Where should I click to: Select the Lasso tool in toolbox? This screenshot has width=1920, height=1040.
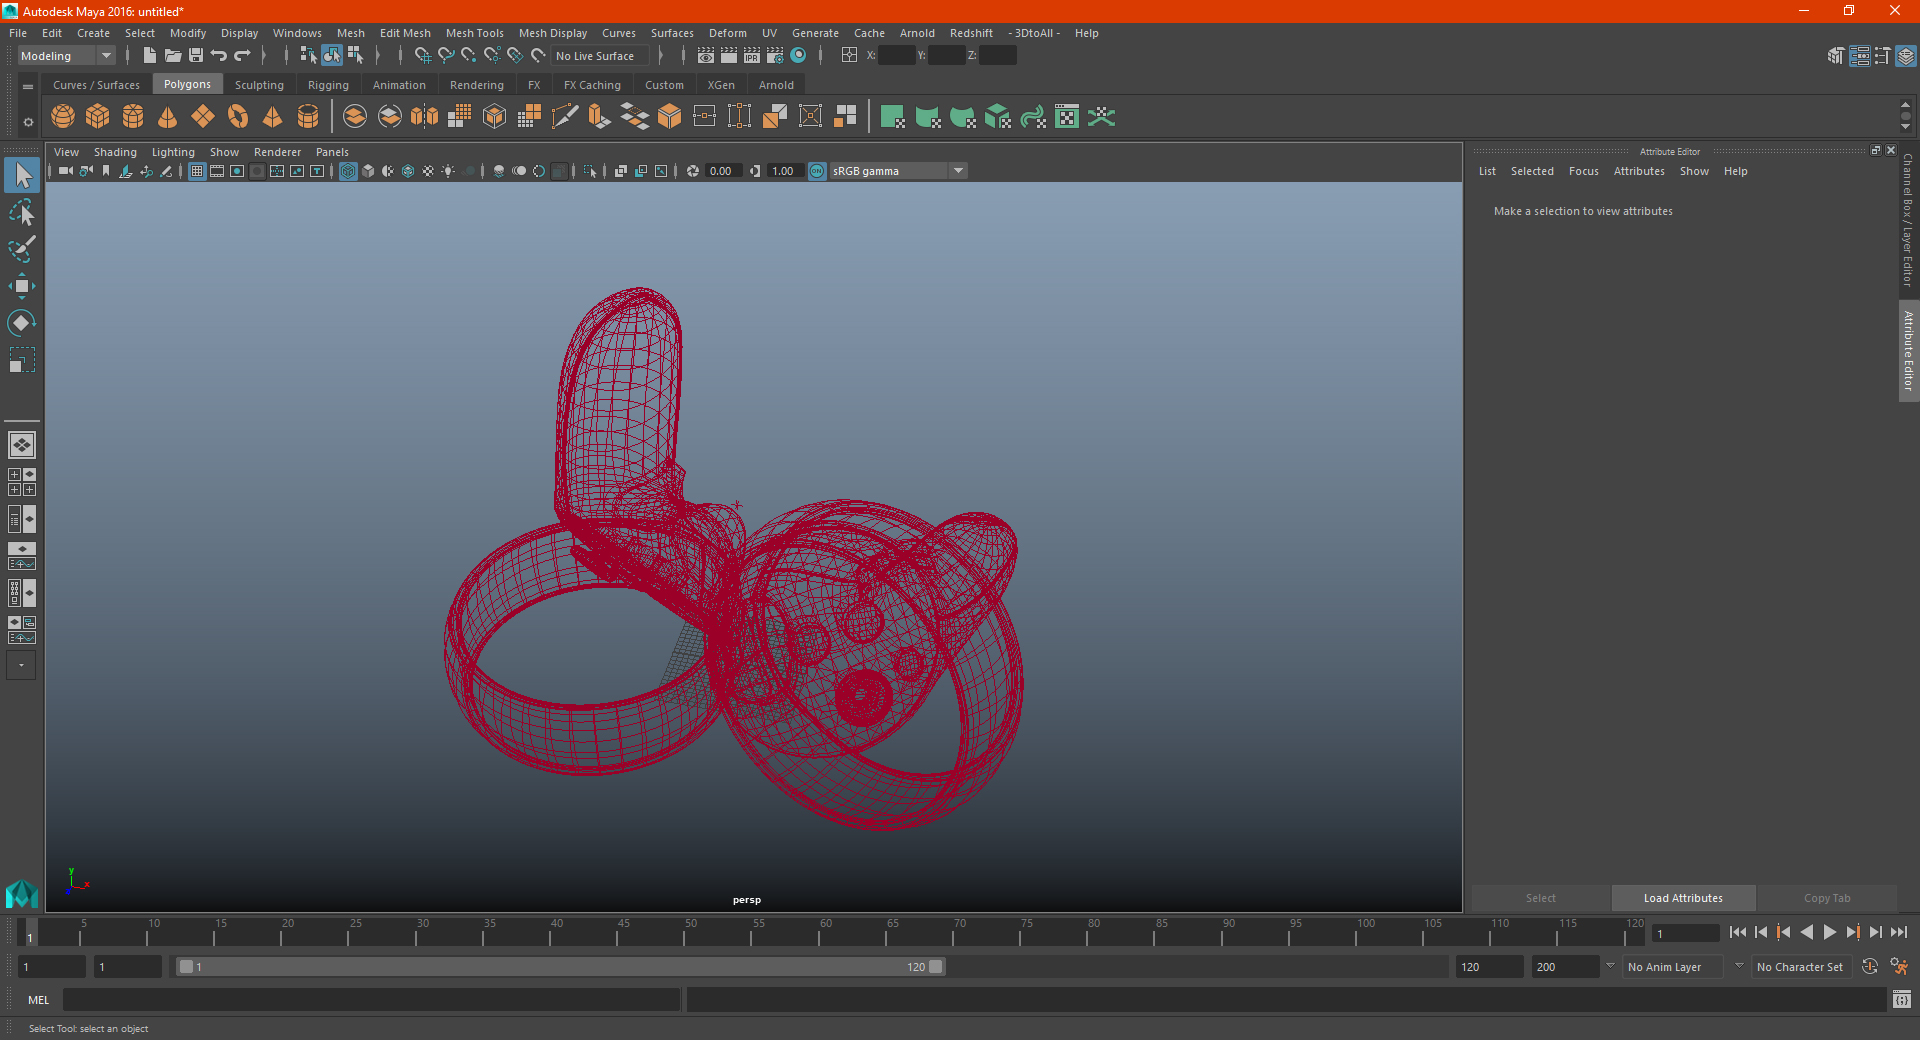(21, 212)
